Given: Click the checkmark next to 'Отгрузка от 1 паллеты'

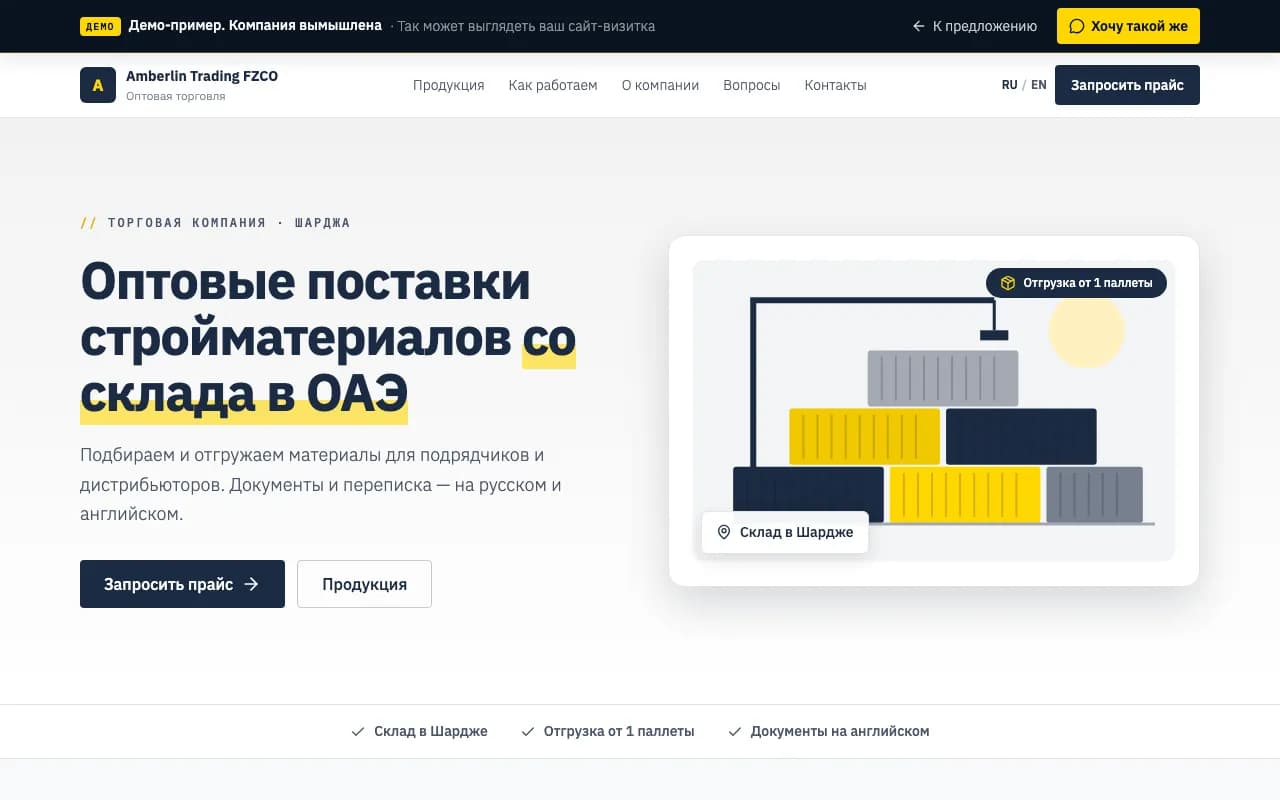Looking at the screenshot, I should (528, 732).
